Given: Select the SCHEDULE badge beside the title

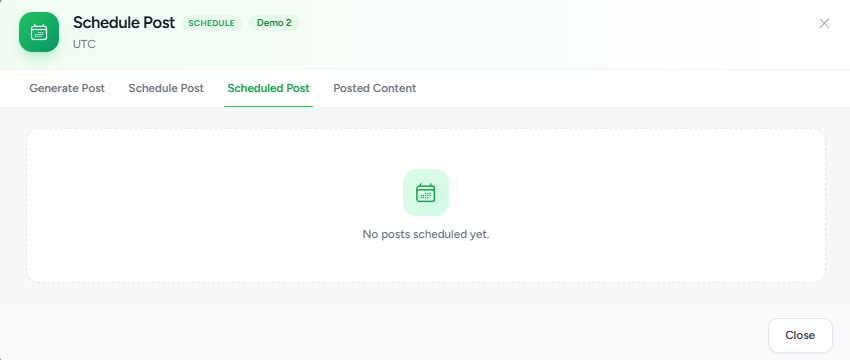Looking at the screenshot, I should [211, 23].
